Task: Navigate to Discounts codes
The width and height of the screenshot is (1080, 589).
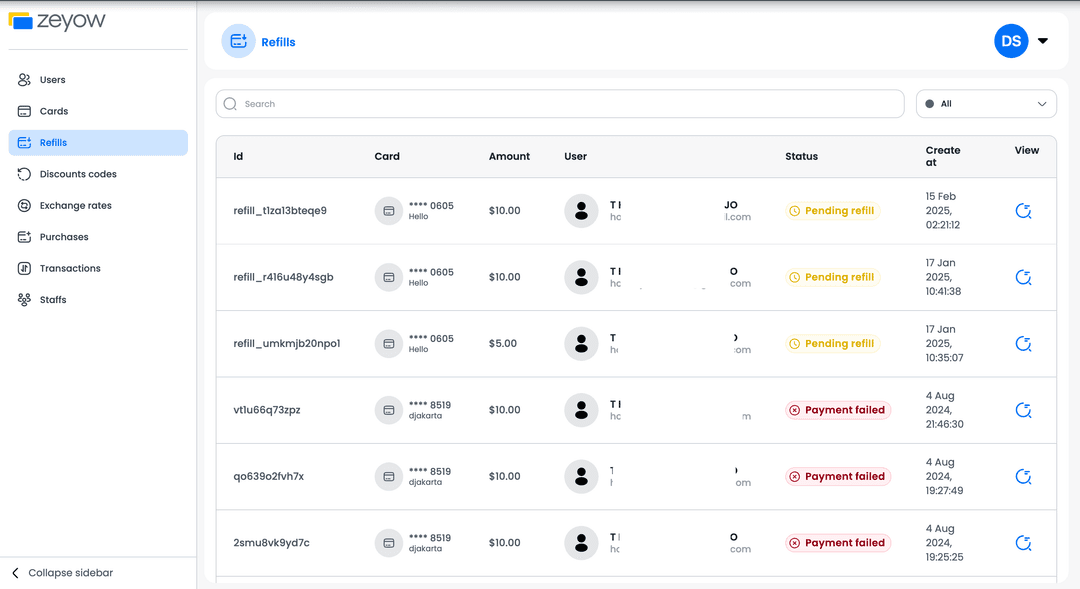Action: [77, 174]
